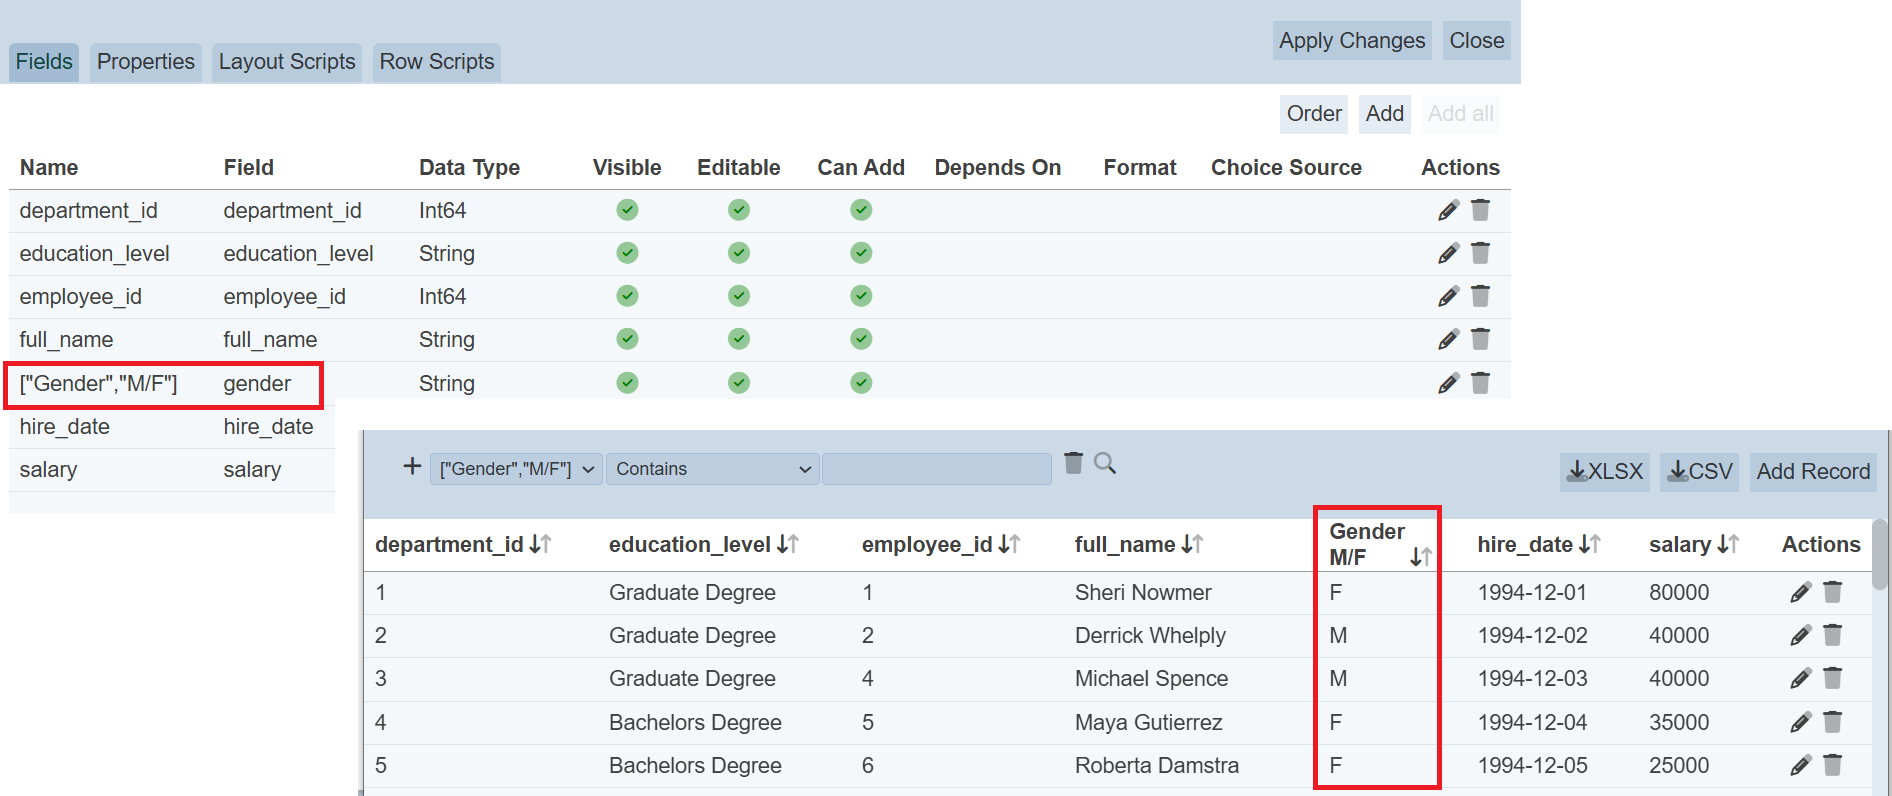Edit Sheri Nowmer's record with pencil icon
This screenshot has width=1892, height=796.
point(1800,593)
